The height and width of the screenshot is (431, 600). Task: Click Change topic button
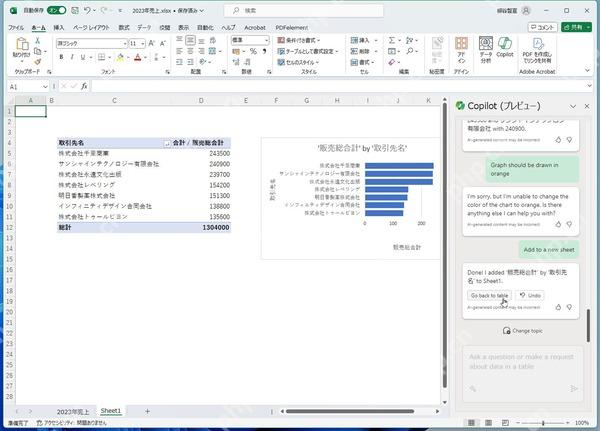click(x=523, y=331)
